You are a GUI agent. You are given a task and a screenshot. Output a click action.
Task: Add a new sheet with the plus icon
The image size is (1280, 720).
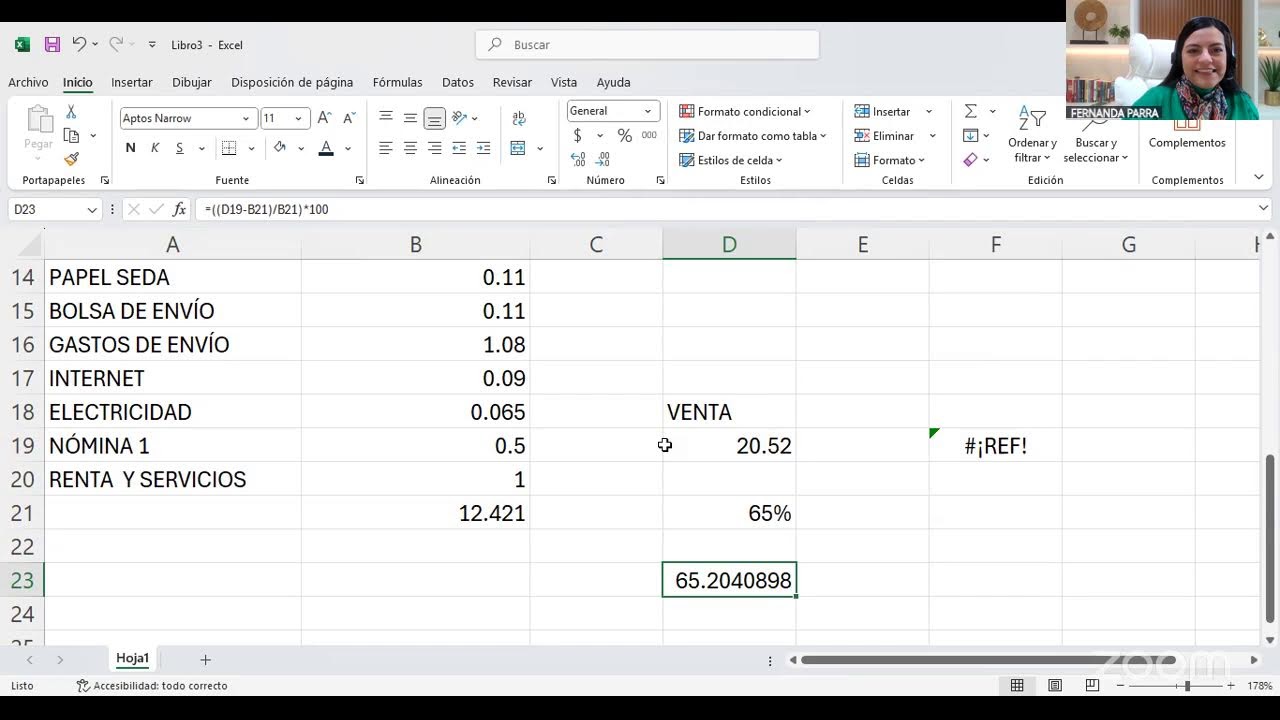pyautogui.click(x=205, y=660)
